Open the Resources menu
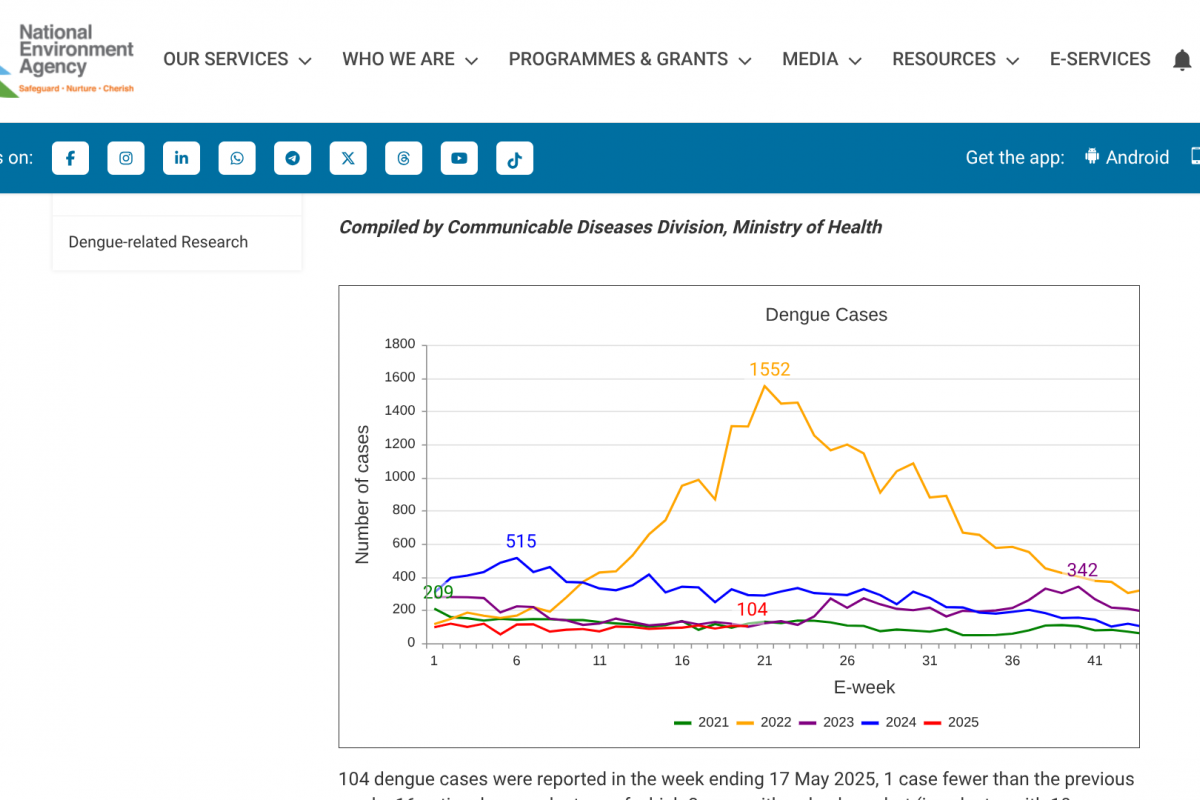 pyautogui.click(x=955, y=60)
